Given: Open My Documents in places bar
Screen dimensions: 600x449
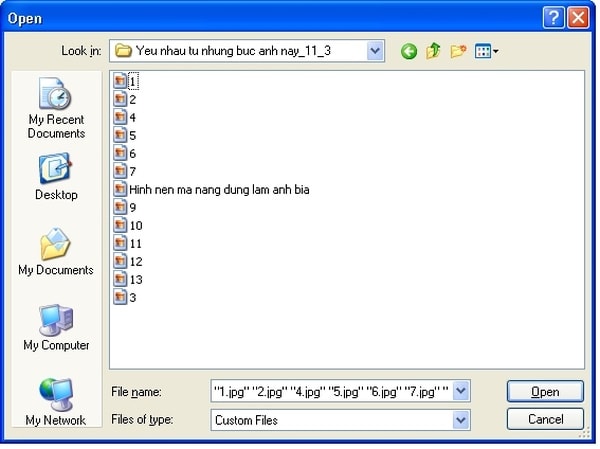Looking at the screenshot, I should (56, 252).
